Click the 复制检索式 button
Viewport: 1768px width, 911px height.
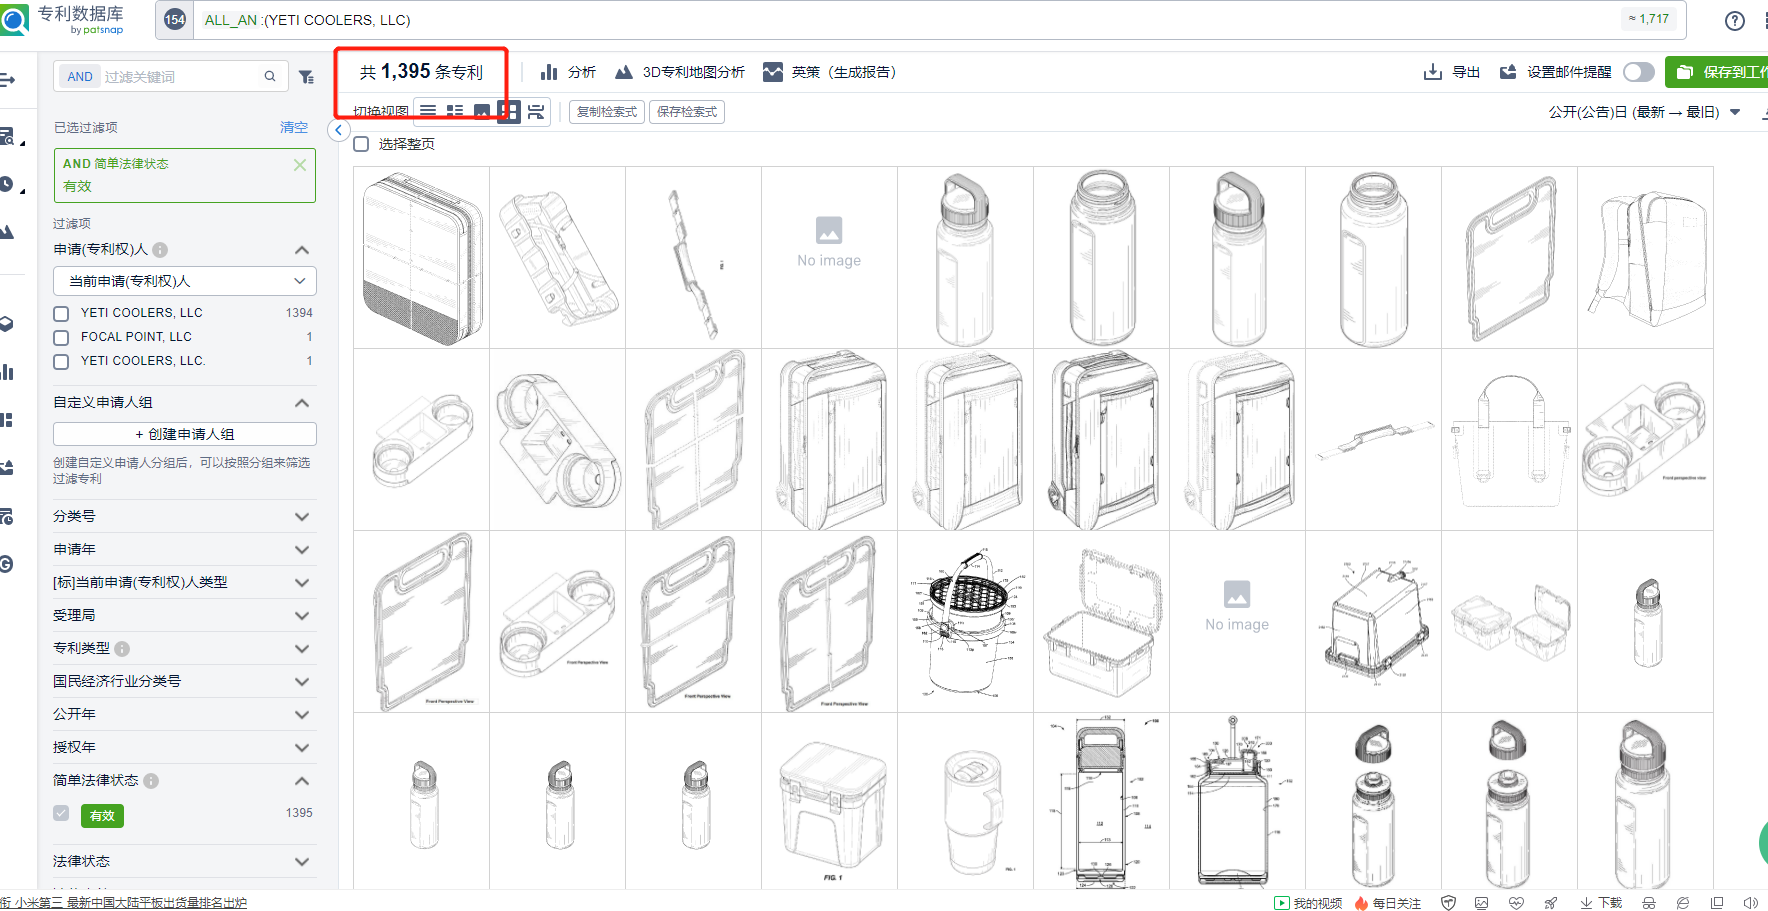click(606, 111)
